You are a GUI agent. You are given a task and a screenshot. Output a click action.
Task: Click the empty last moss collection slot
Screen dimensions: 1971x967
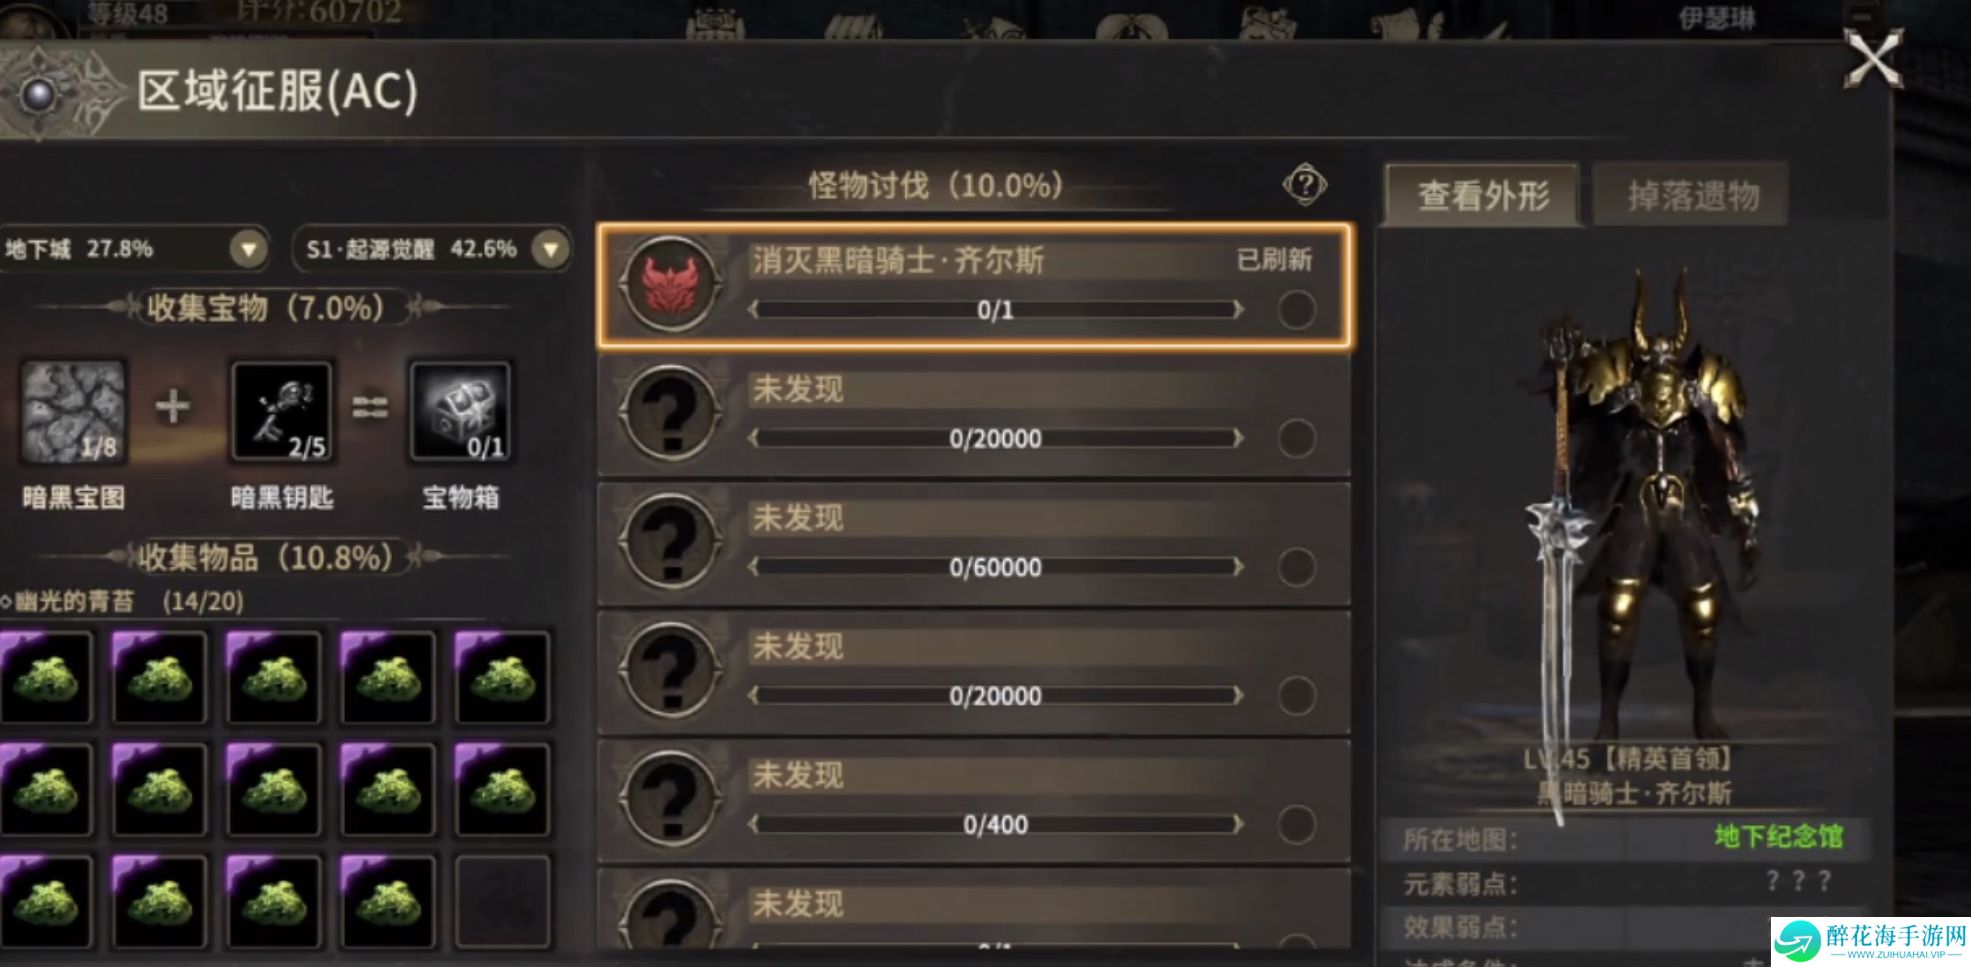[x=502, y=901]
